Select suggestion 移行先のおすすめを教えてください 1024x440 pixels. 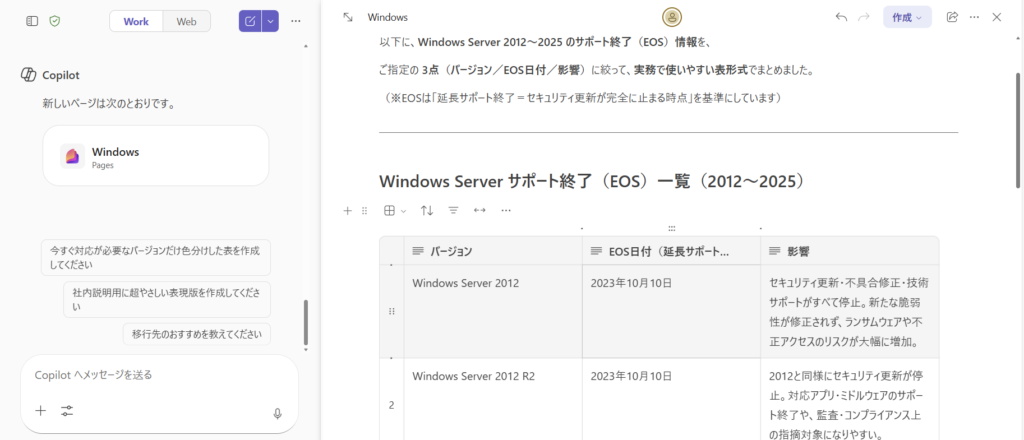(x=197, y=334)
